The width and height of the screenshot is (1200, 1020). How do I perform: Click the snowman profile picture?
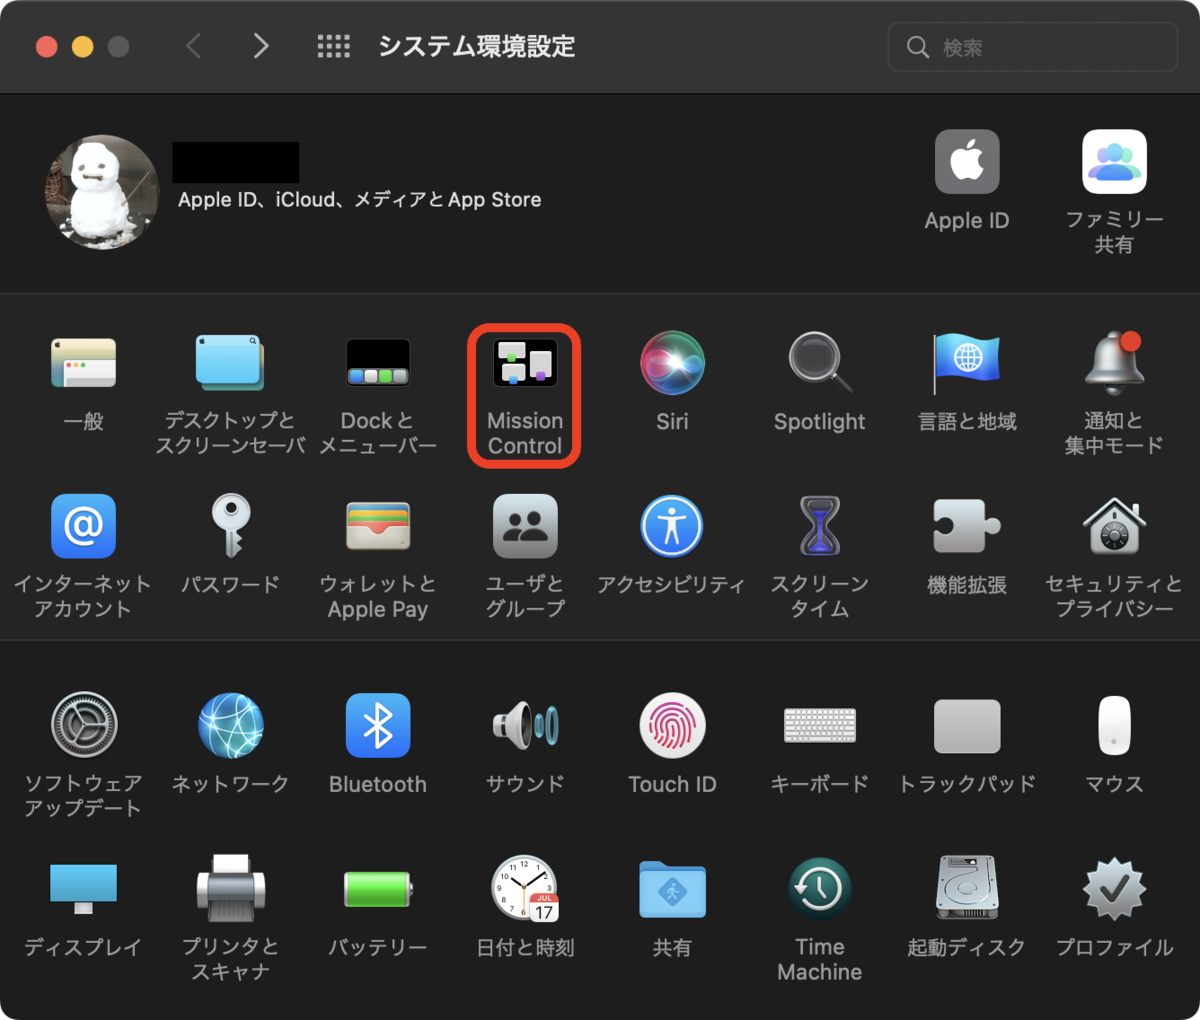(x=102, y=192)
